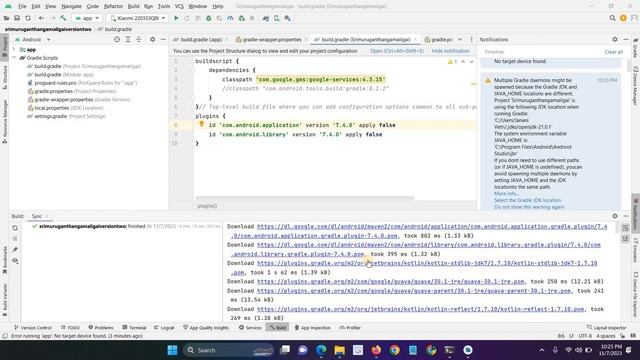This screenshot has height=360, width=640.
Task: Click the Save All toolbar icon
Action: click(17, 18)
